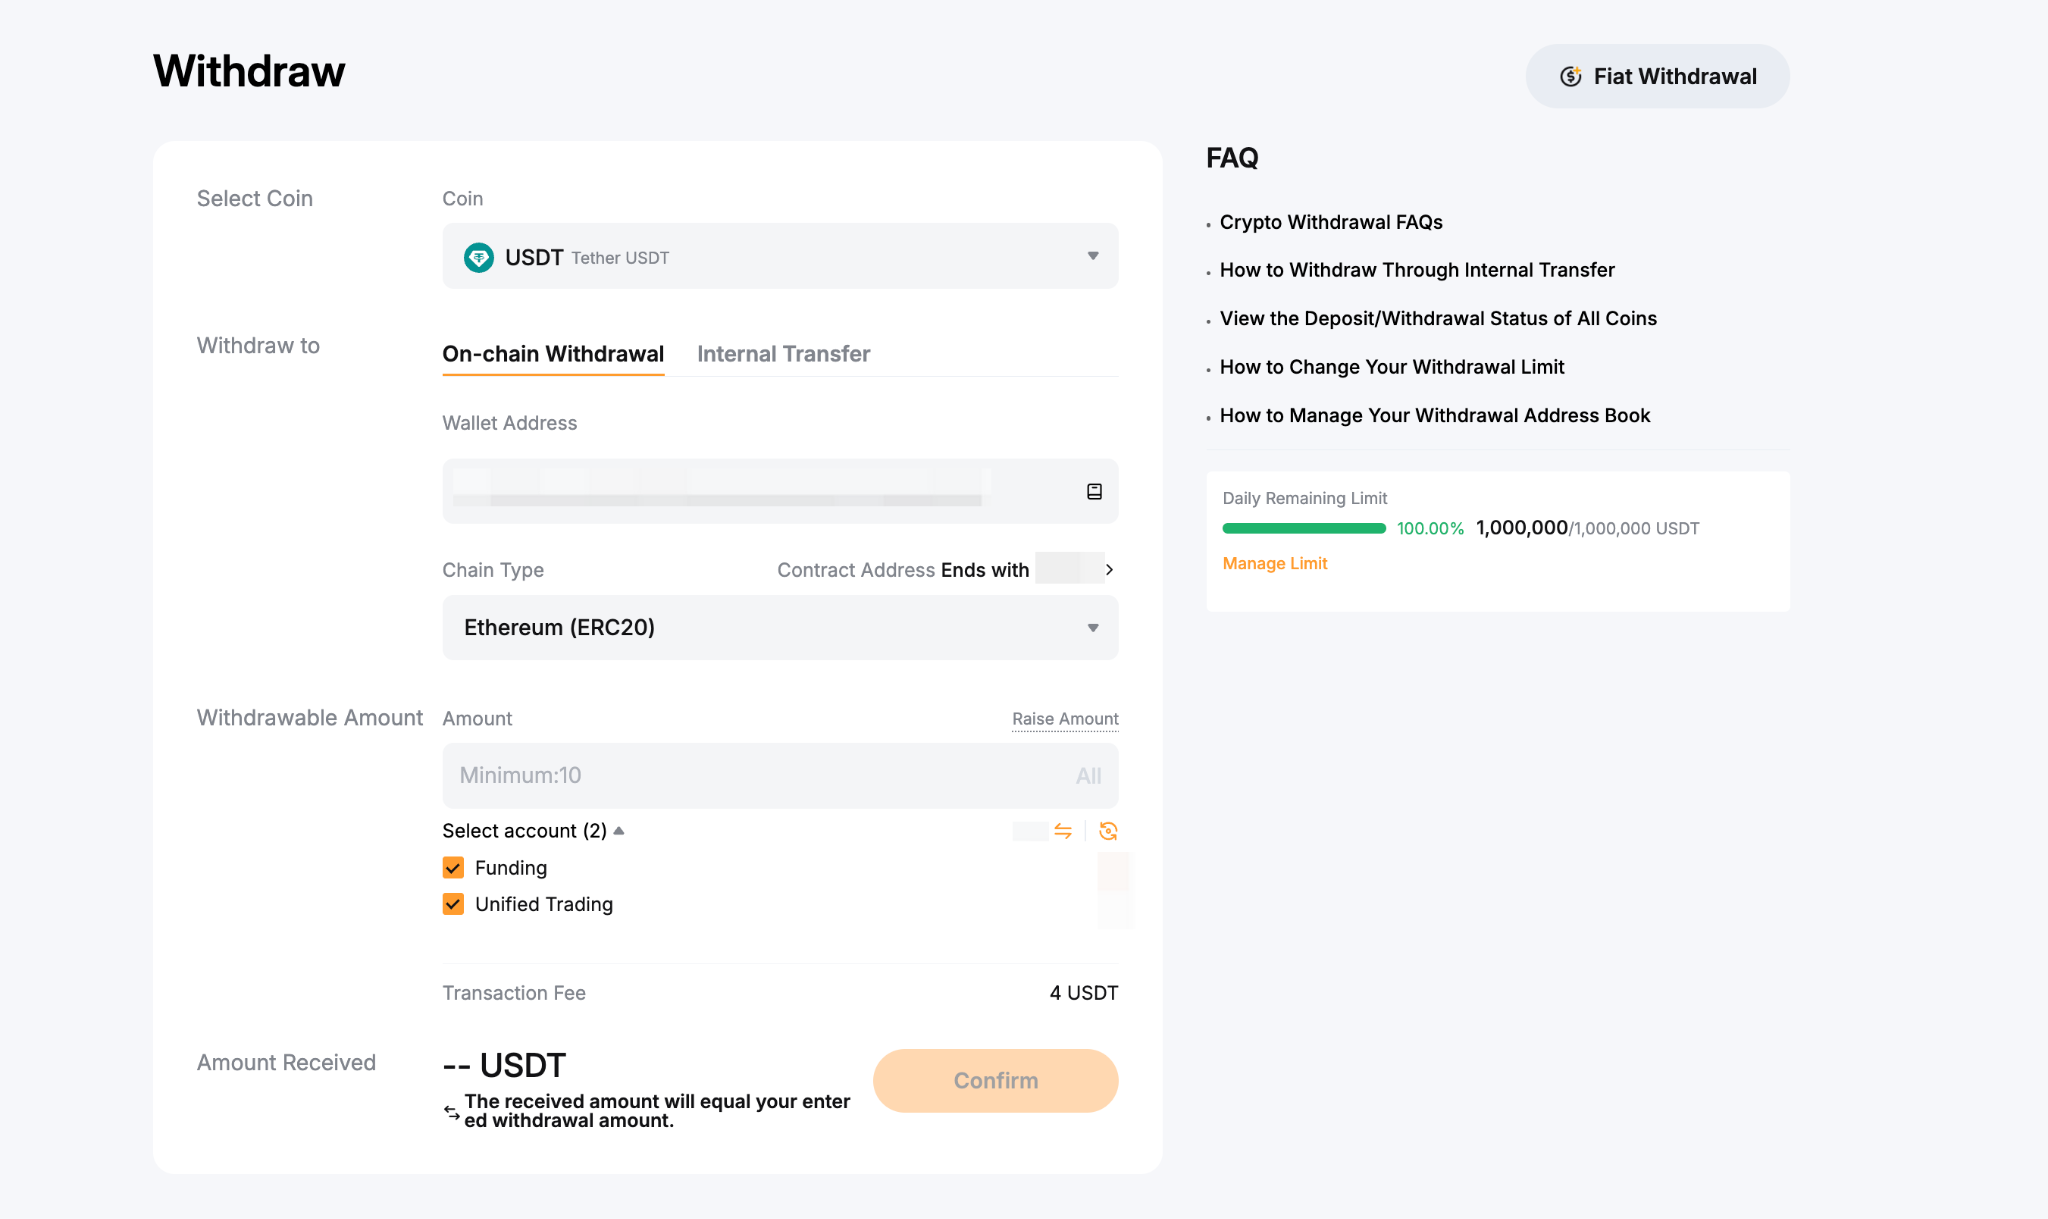Image resolution: width=2048 pixels, height=1219 pixels.
Task: Click the orange transfer arrows icon
Action: click(x=1063, y=831)
